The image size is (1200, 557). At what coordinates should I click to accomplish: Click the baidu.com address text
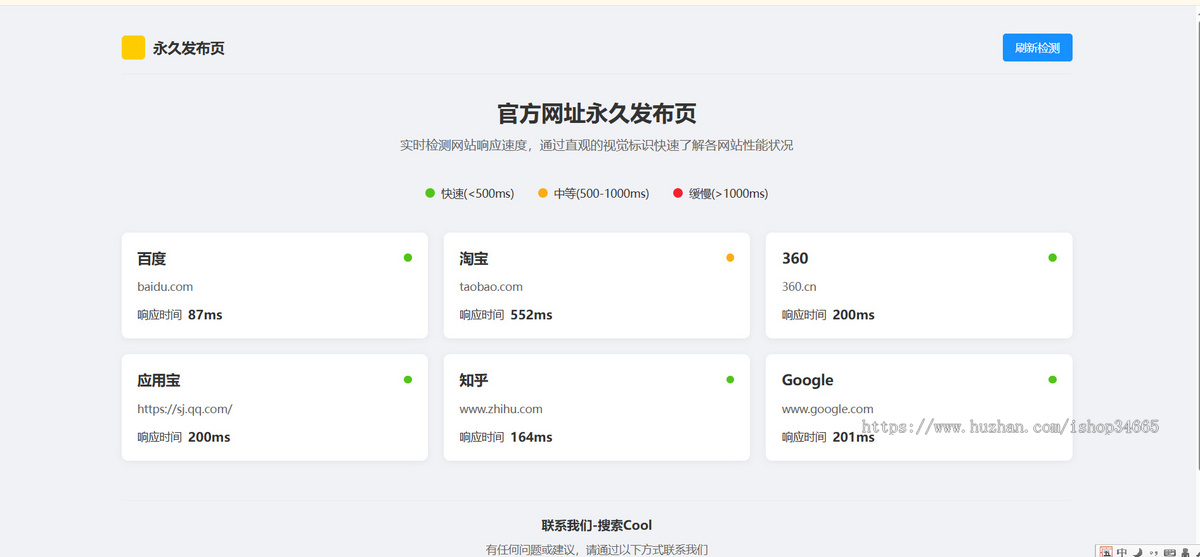(x=165, y=287)
